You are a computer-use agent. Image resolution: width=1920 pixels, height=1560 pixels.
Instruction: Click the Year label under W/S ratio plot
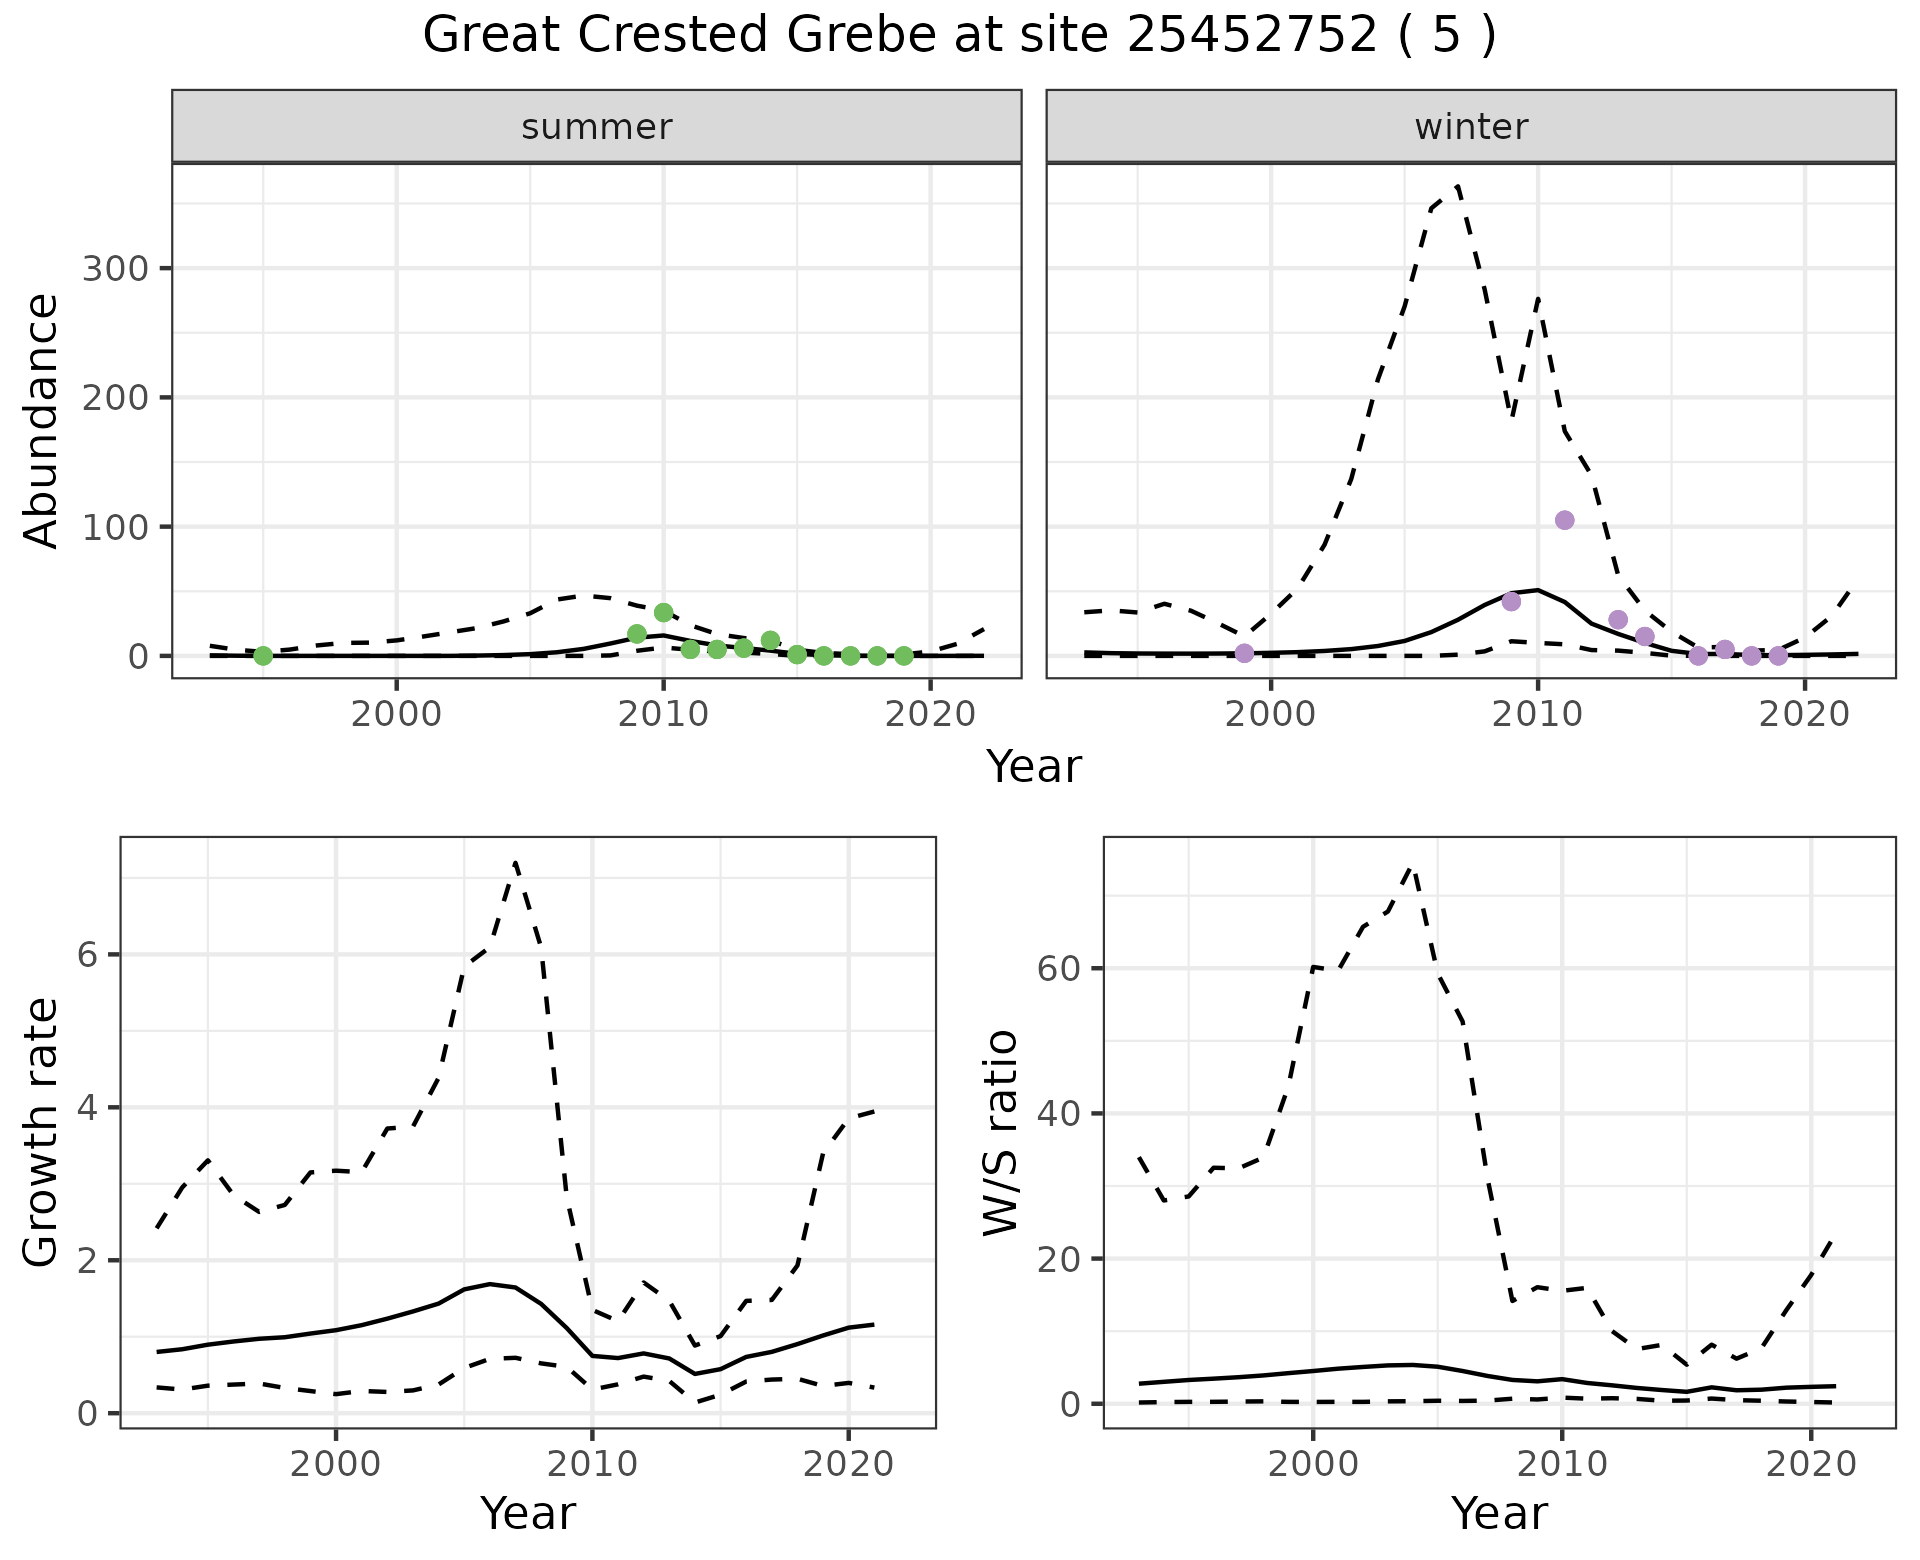(x=1499, y=1513)
